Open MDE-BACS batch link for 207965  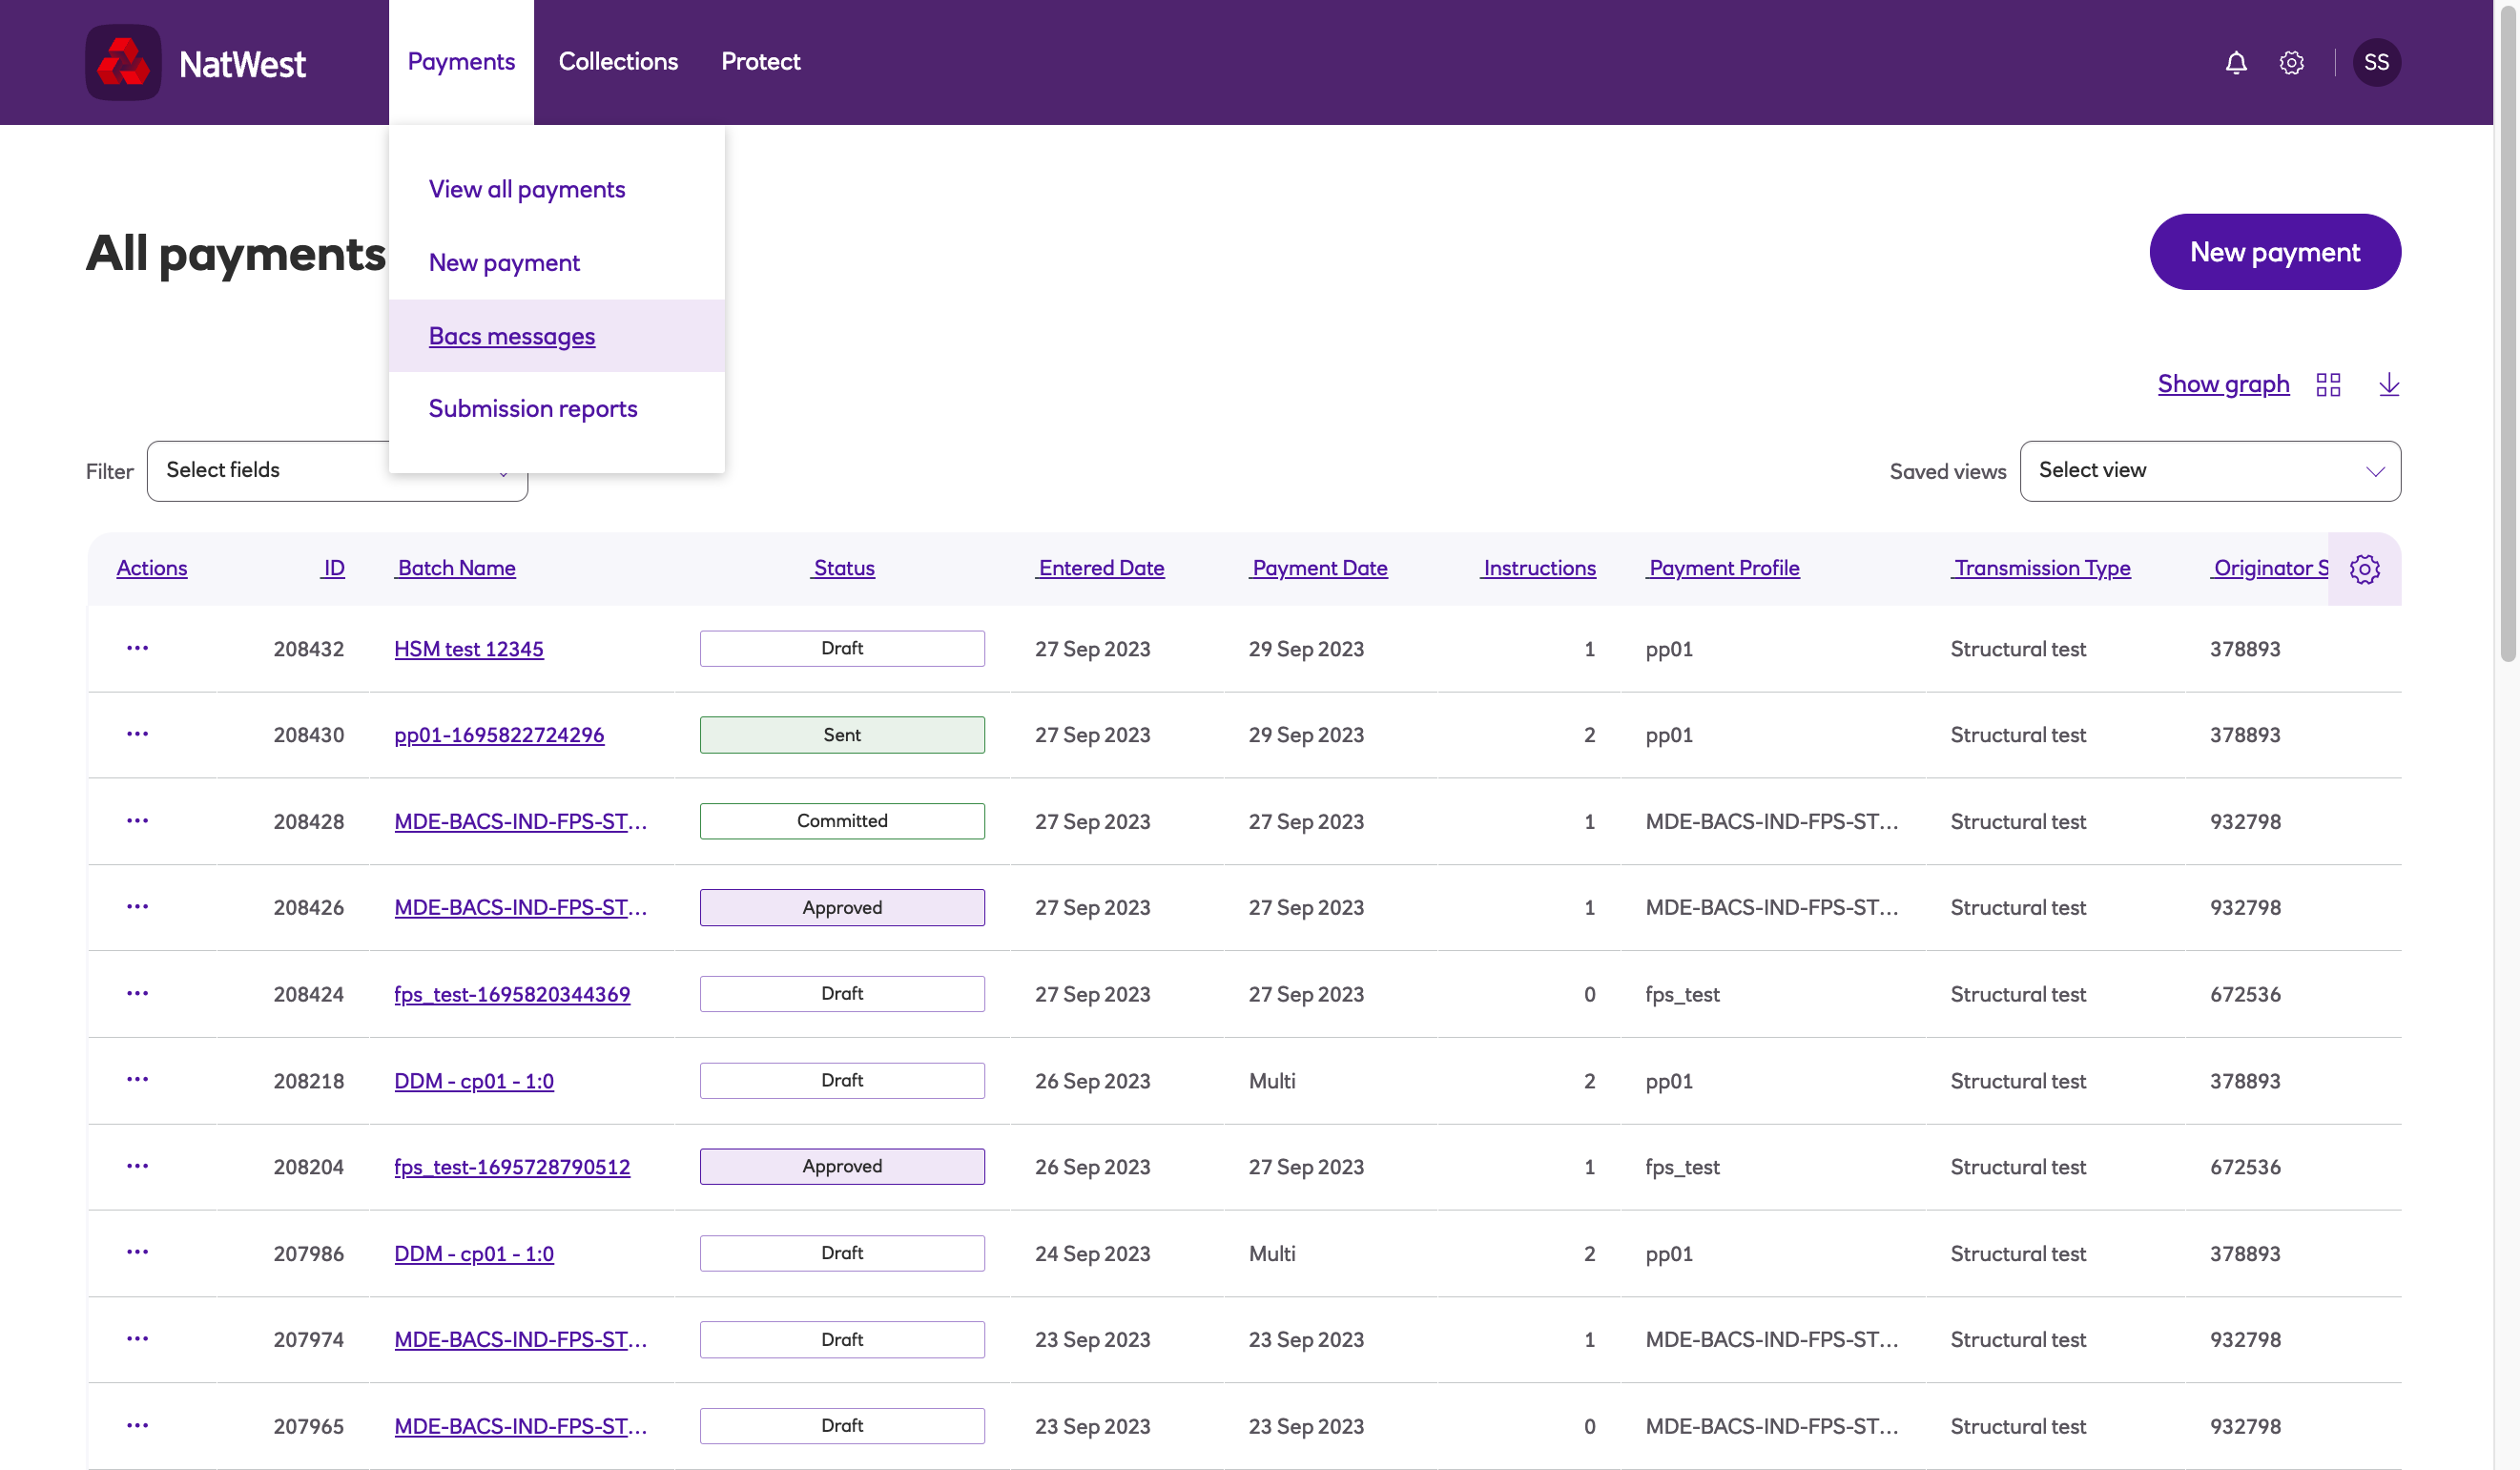(521, 1427)
